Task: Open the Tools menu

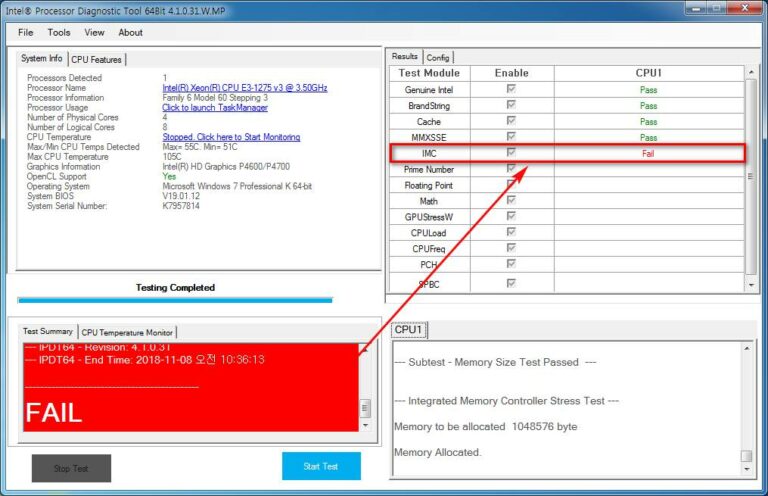Action: pyautogui.click(x=59, y=32)
